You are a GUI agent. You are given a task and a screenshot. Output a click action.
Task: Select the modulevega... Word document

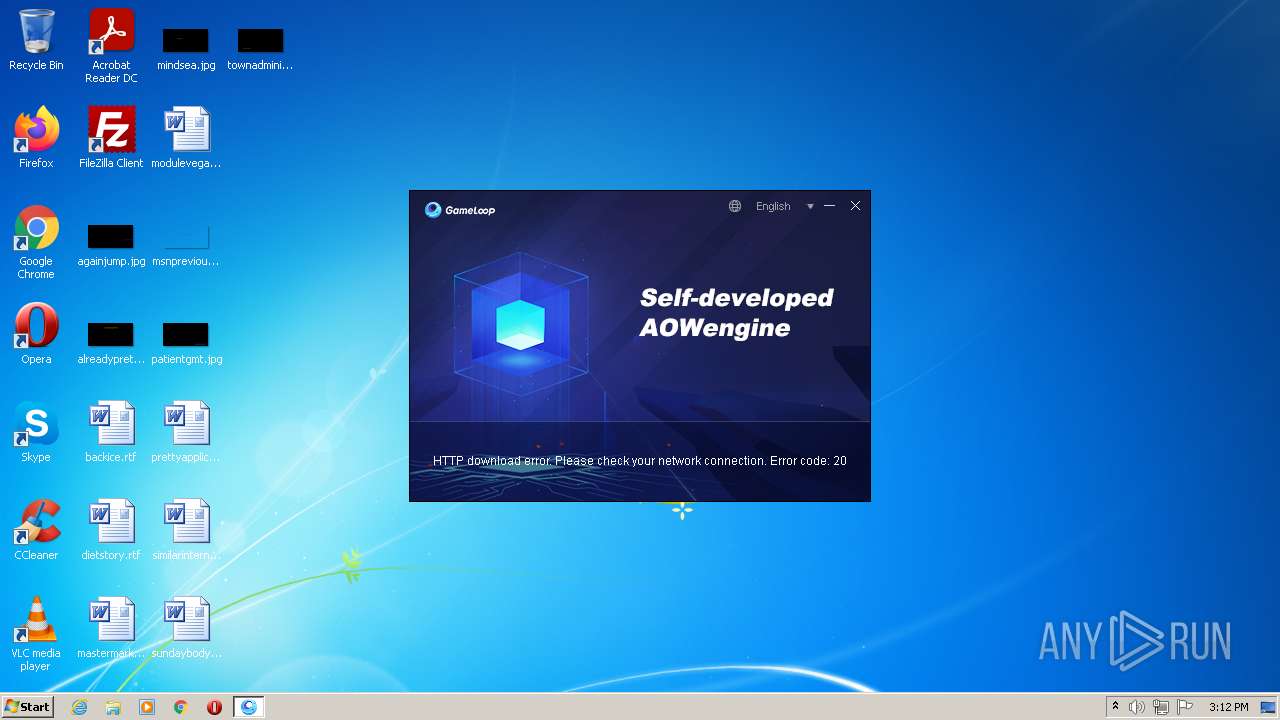pyautogui.click(x=186, y=138)
